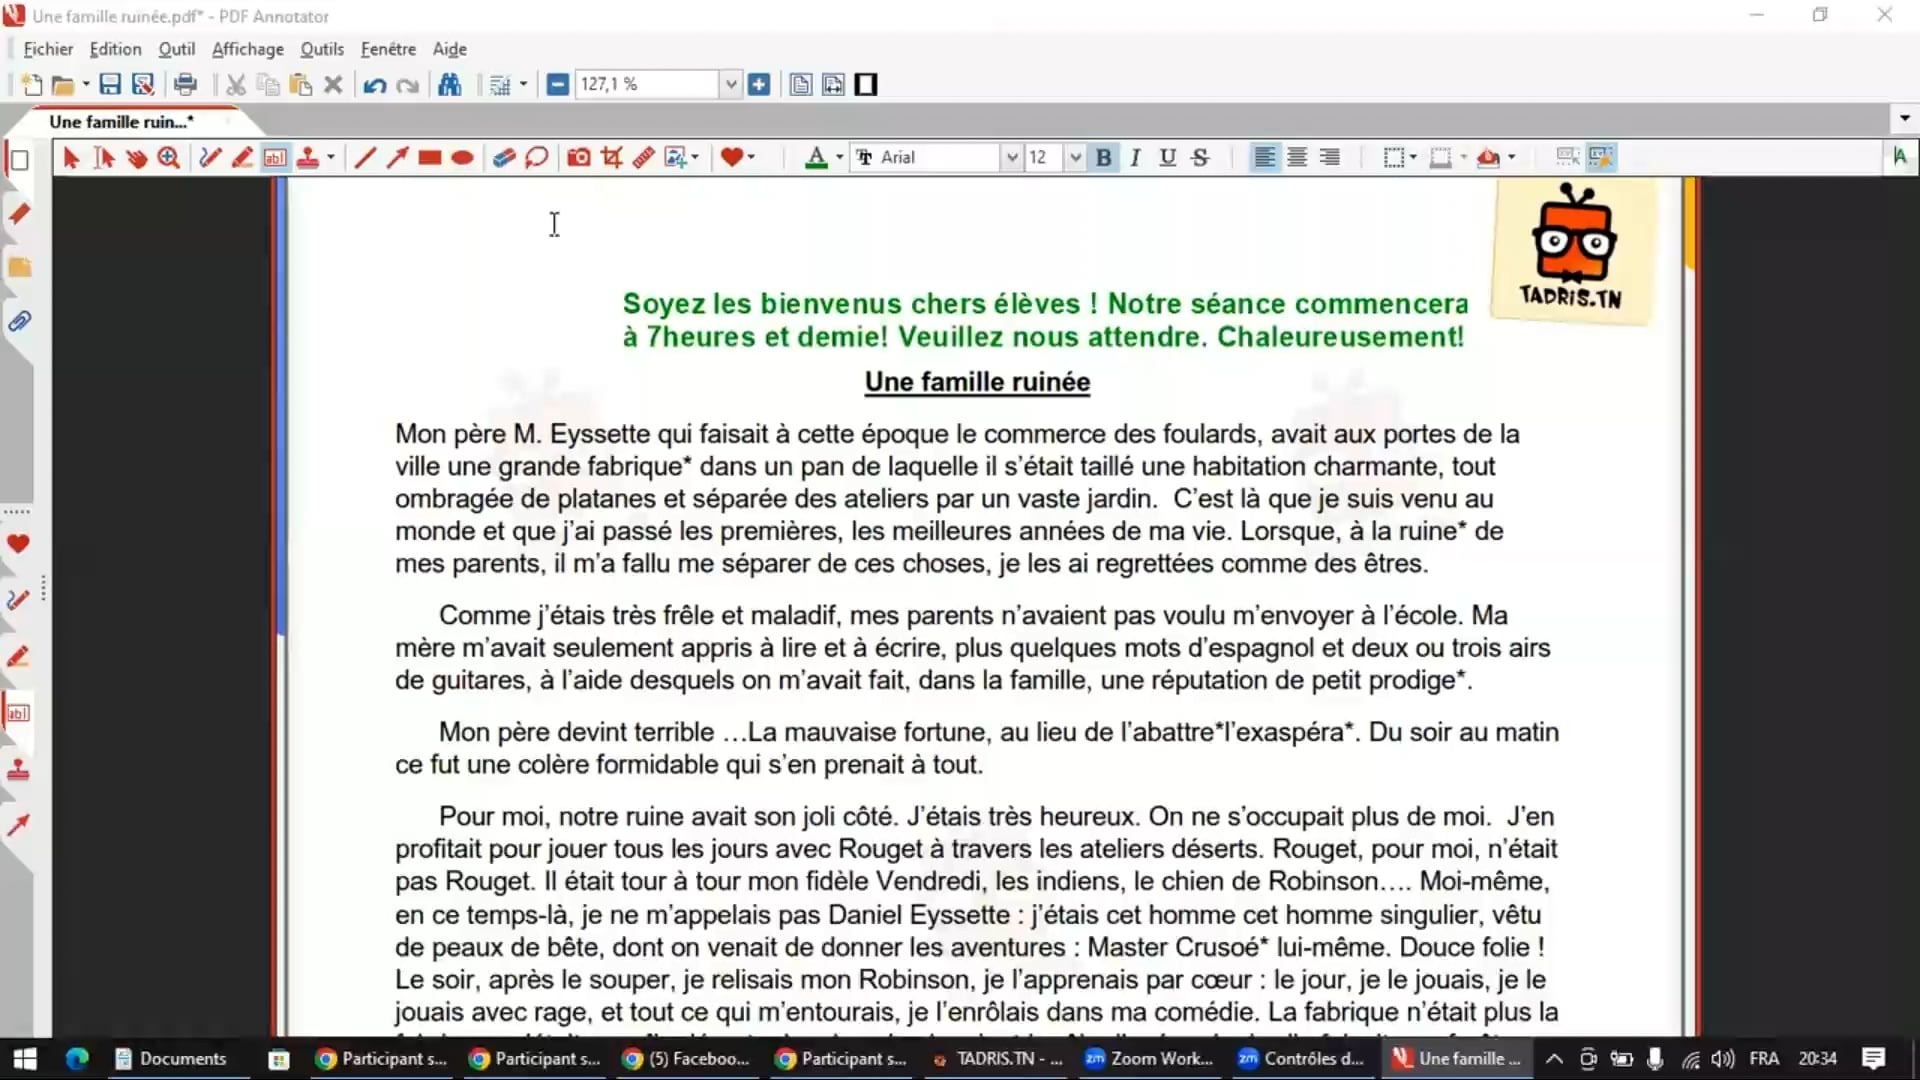
Task: Expand the Arial font dropdown
Action: tap(1012, 157)
